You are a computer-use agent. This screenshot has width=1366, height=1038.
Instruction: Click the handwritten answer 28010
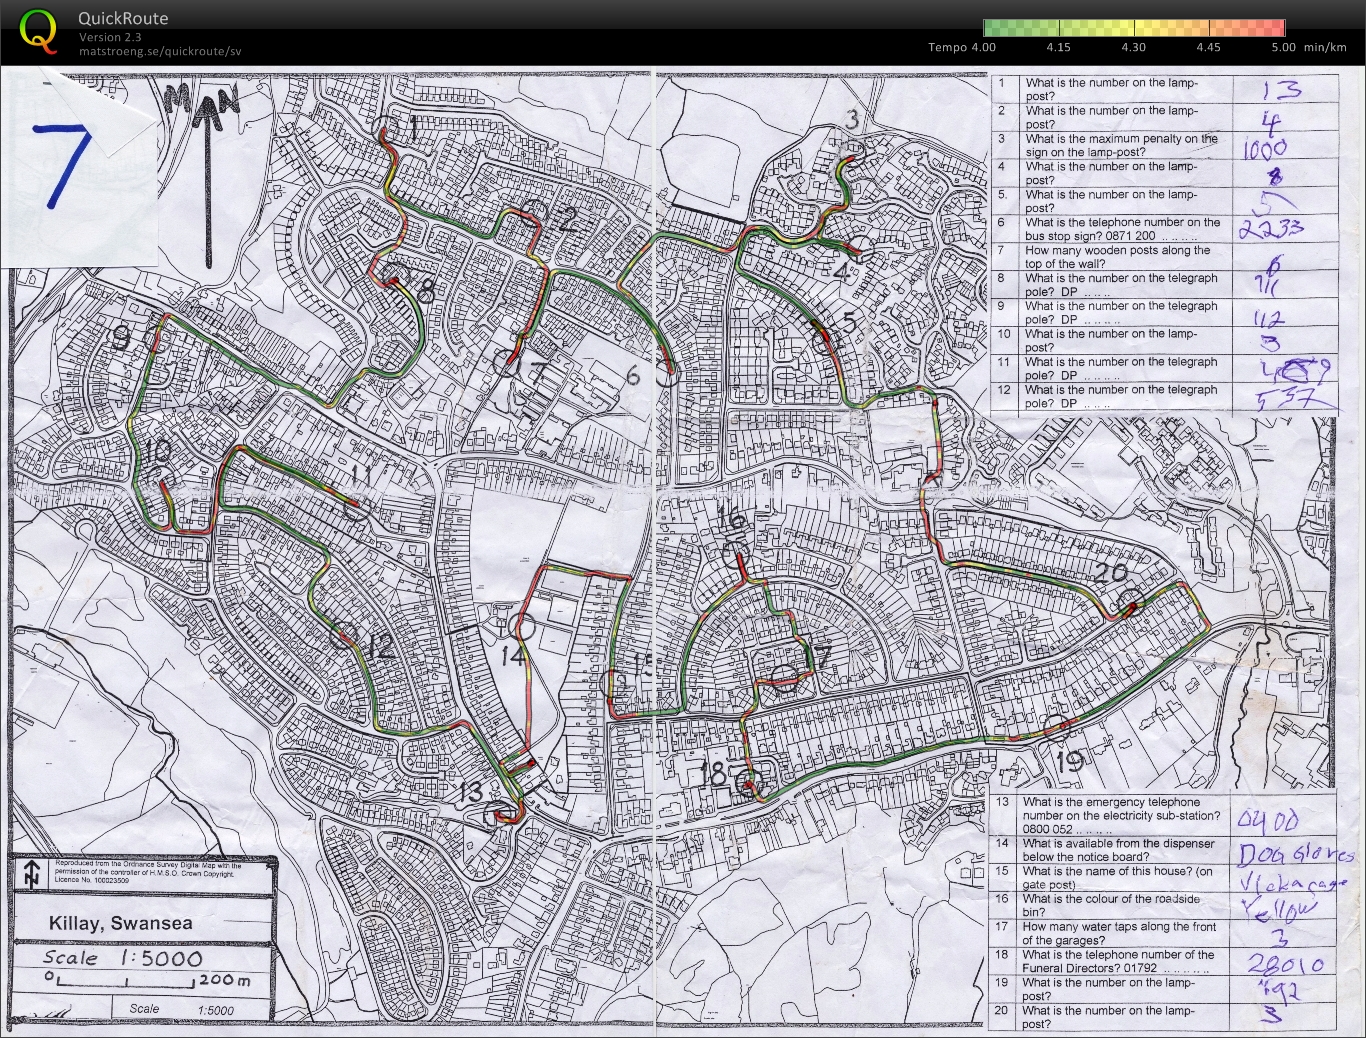[x=1287, y=964]
